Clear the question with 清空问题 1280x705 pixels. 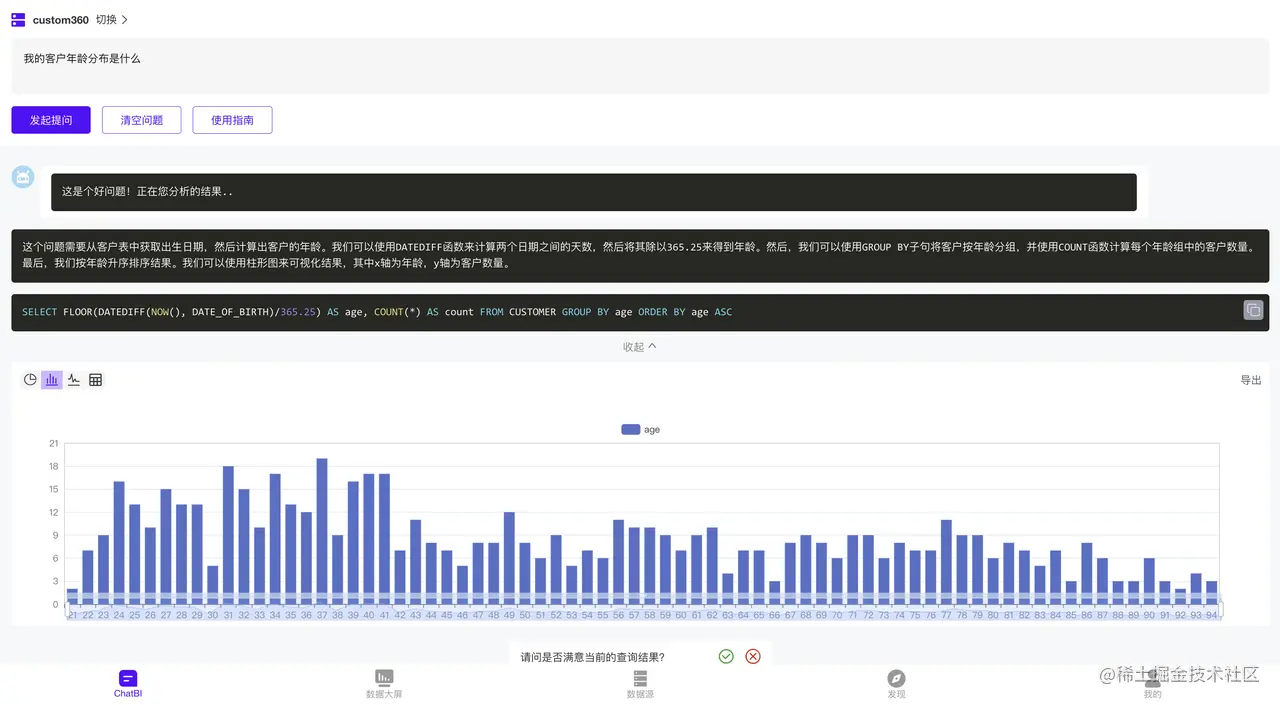pyautogui.click(x=141, y=120)
